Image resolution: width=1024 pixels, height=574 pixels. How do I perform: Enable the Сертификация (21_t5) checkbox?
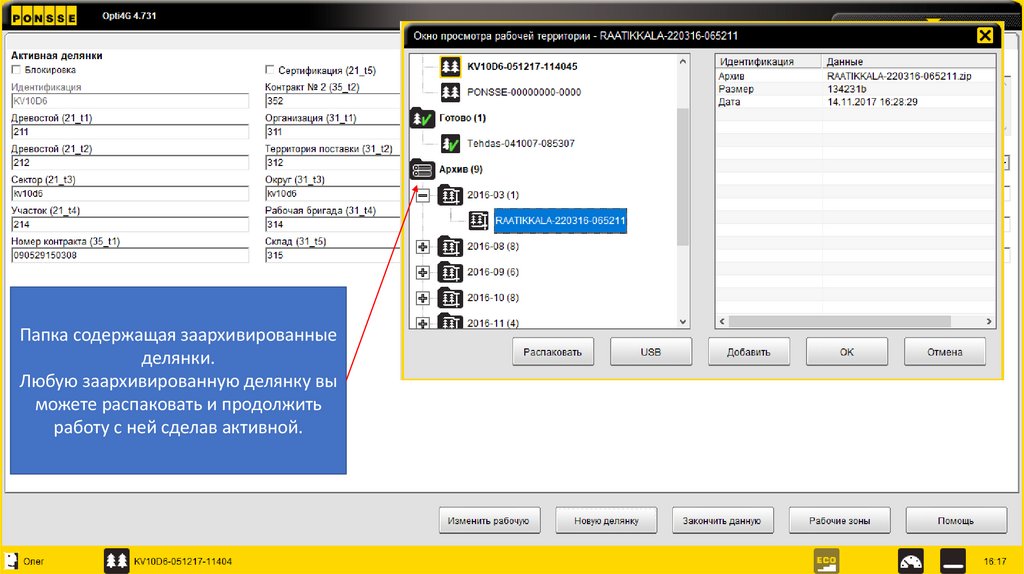(270, 70)
